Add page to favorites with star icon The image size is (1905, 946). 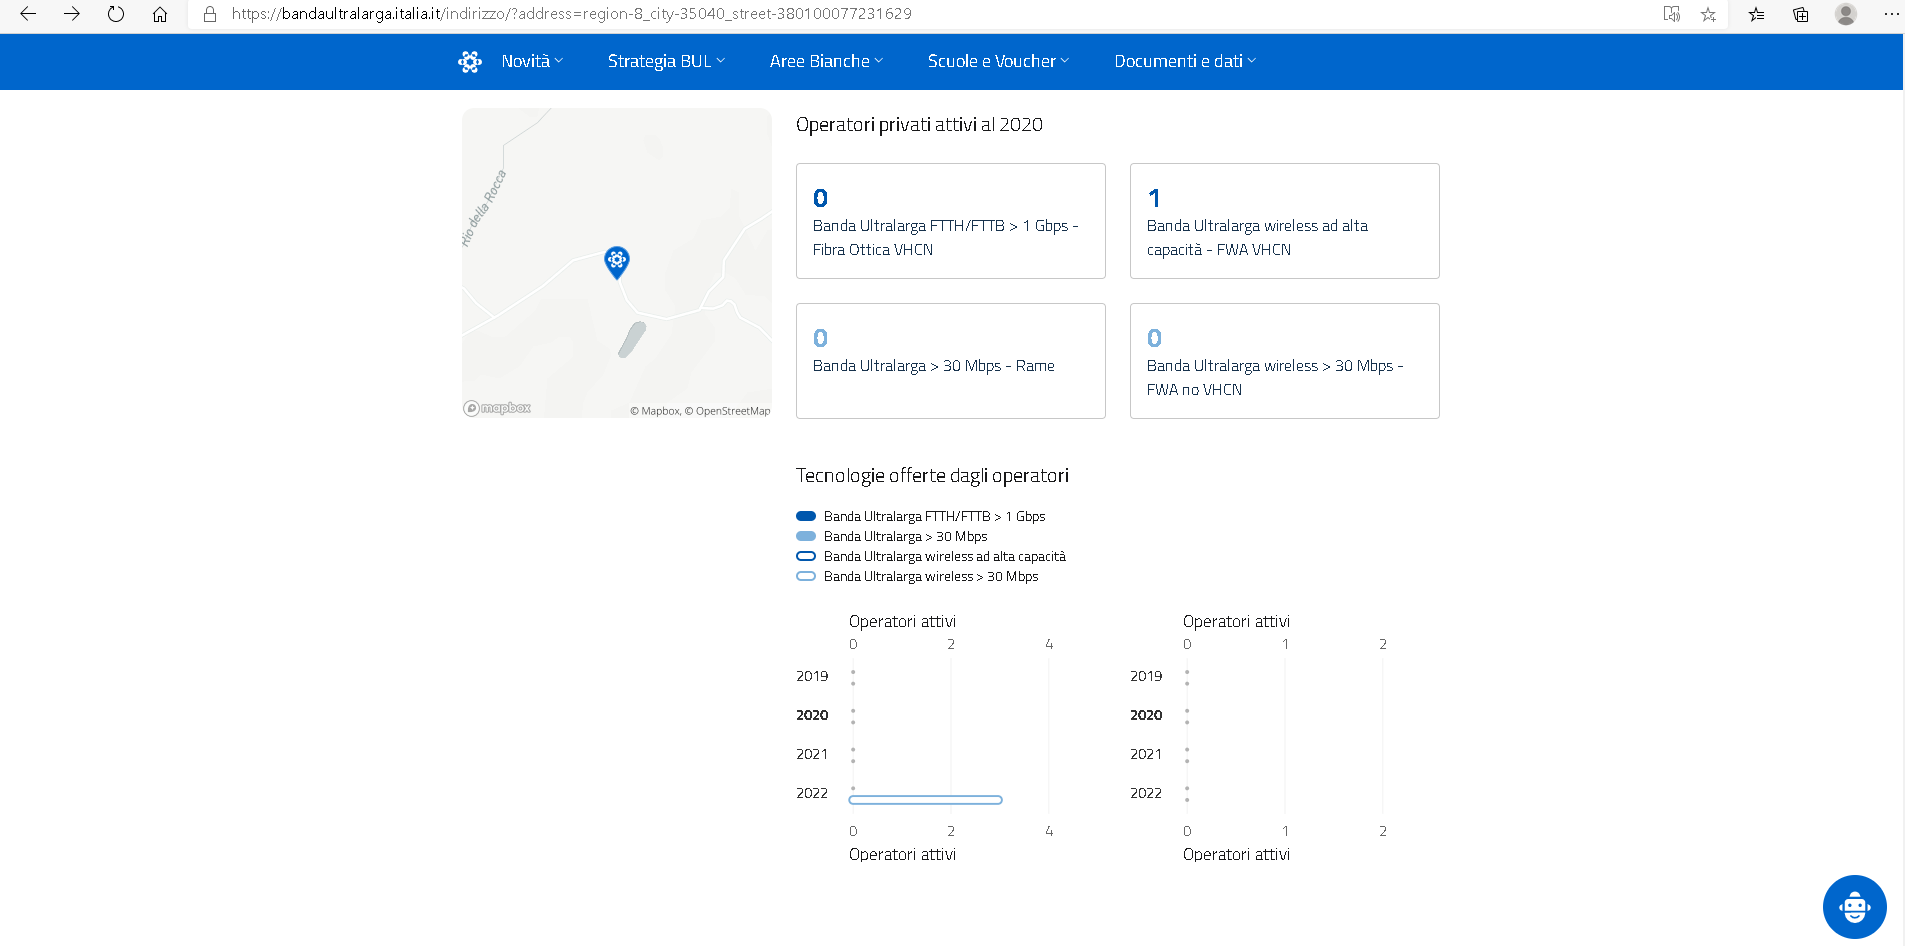coord(1708,14)
